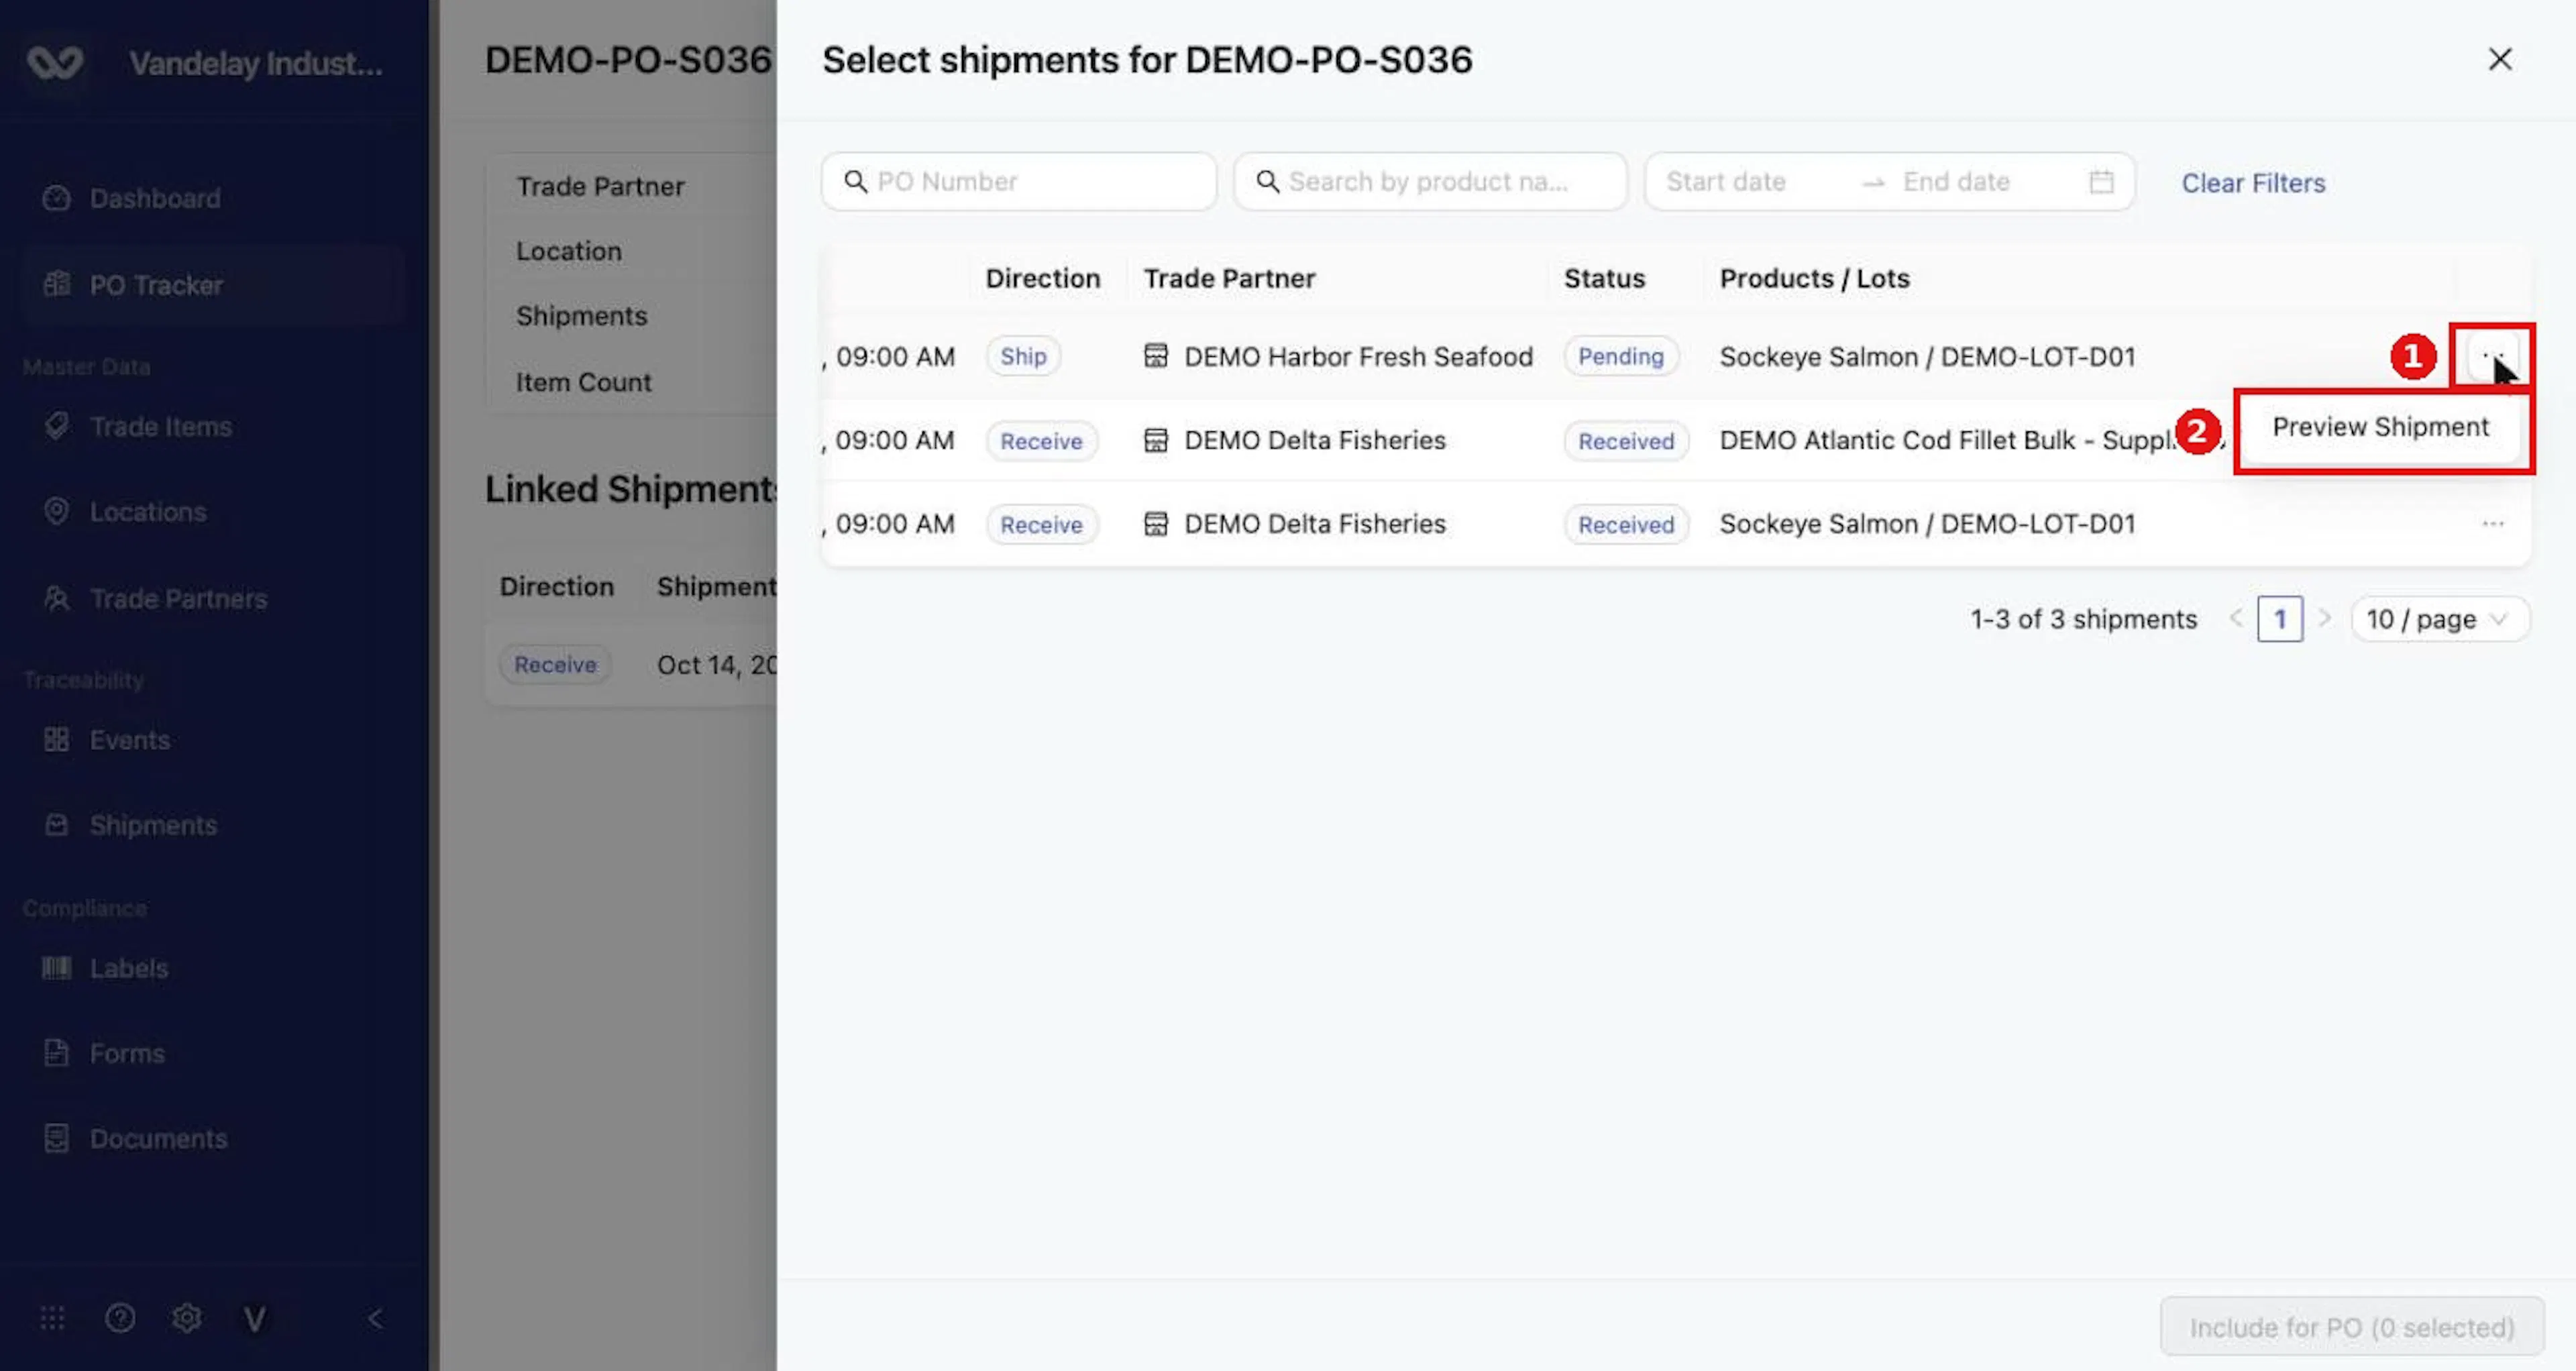This screenshot has height=1371, width=2576.
Task: Collapse the sidebar with the chevron
Action: coord(375,1319)
